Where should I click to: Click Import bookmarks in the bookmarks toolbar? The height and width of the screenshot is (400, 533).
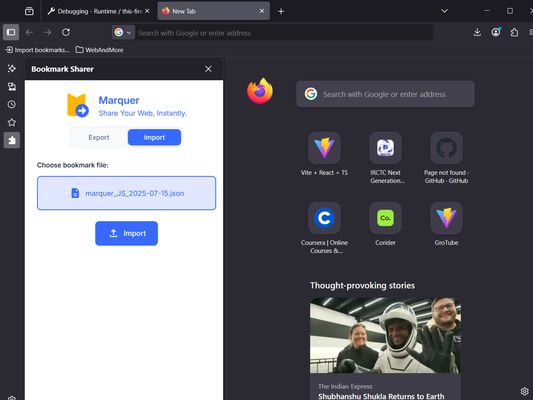(37, 50)
